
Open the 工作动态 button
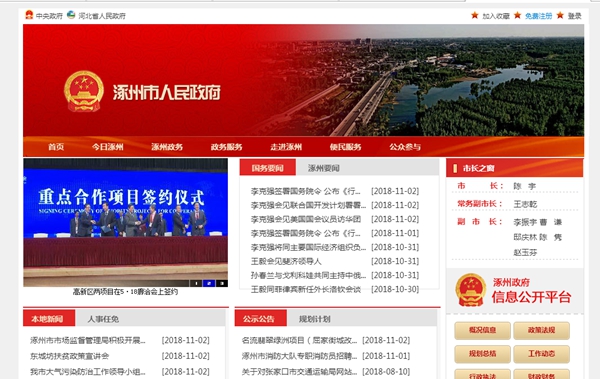pyautogui.click(x=541, y=354)
